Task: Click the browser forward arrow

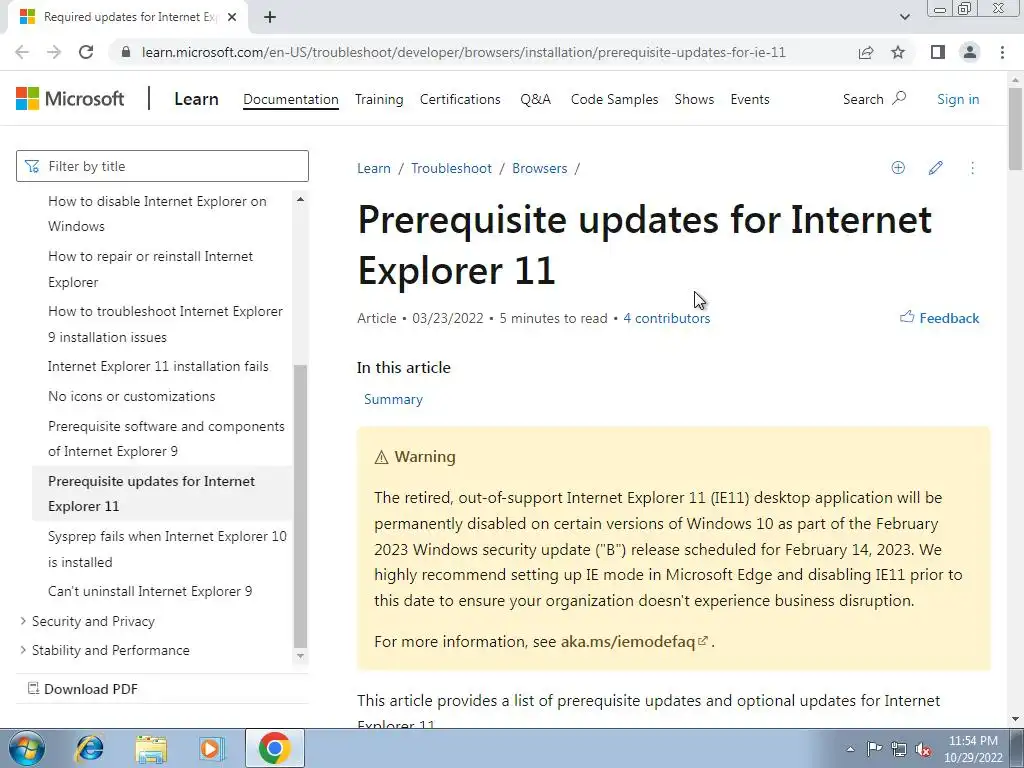Action: pos(54,52)
